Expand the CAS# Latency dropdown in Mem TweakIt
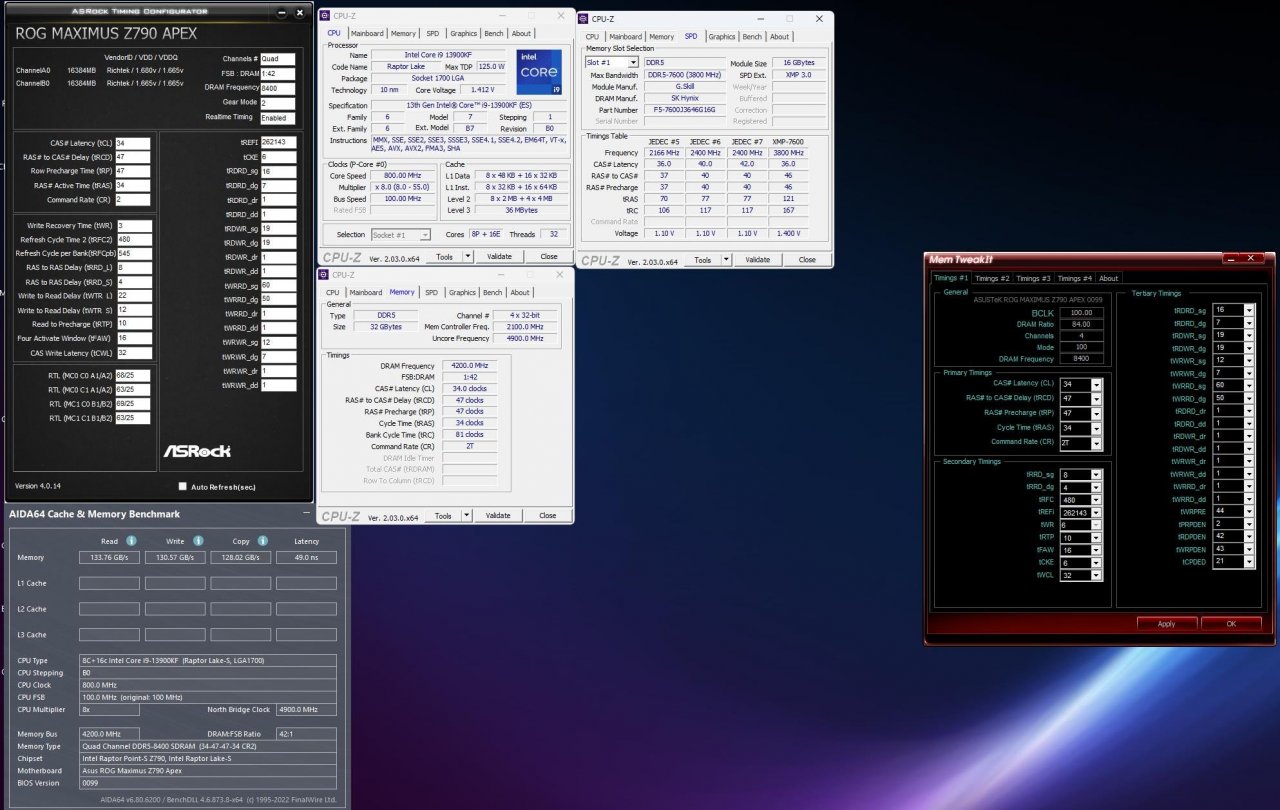Image resolution: width=1280 pixels, height=810 pixels. tap(1096, 385)
